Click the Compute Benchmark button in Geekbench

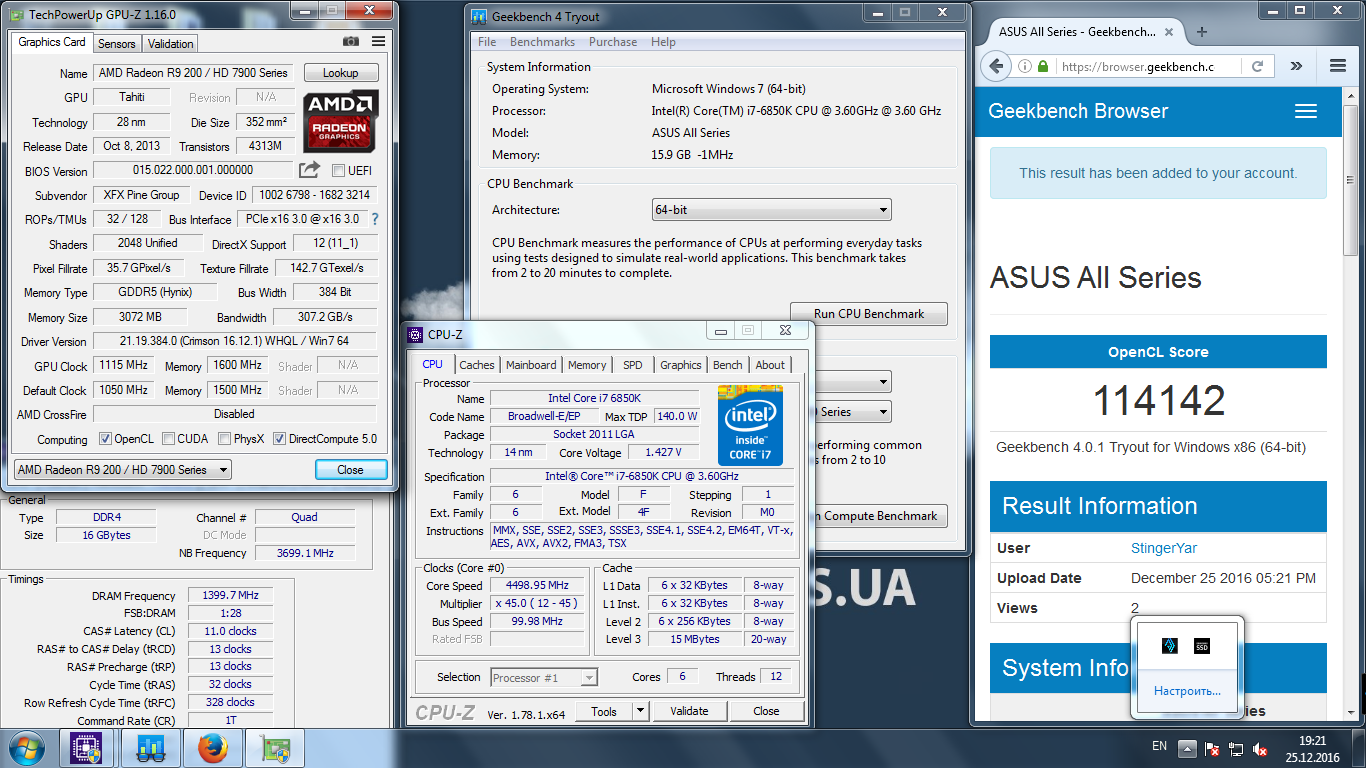tap(880, 516)
